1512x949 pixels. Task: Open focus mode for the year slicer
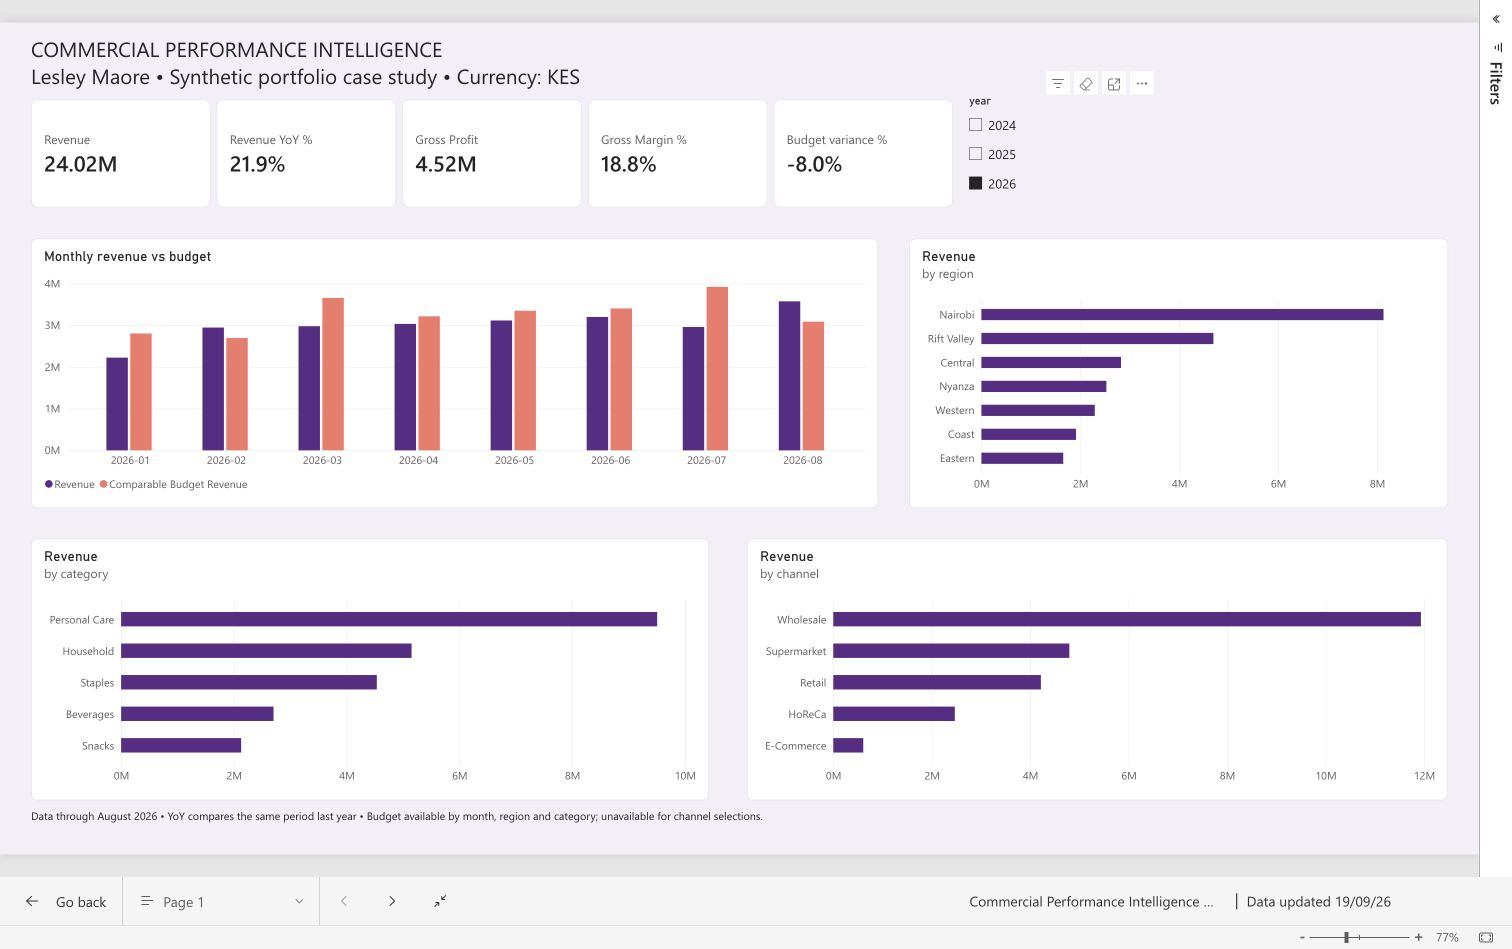(x=1114, y=83)
